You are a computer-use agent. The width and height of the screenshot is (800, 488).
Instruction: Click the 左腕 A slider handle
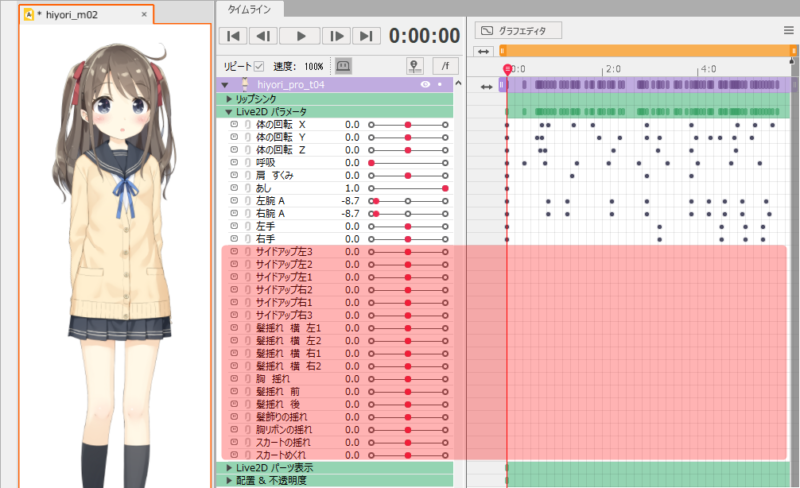tap(376, 201)
